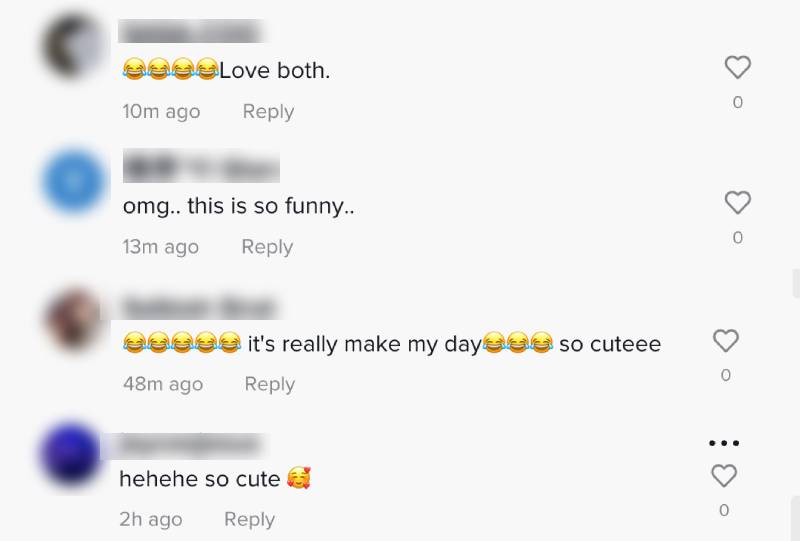Open three-dot options on "hehehe so cute" comment
Image resolution: width=800 pixels, height=541 pixels.
pyautogui.click(x=723, y=443)
